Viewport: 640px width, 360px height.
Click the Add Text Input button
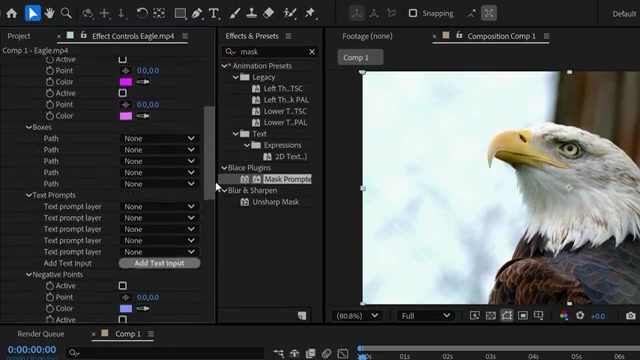click(160, 263)
